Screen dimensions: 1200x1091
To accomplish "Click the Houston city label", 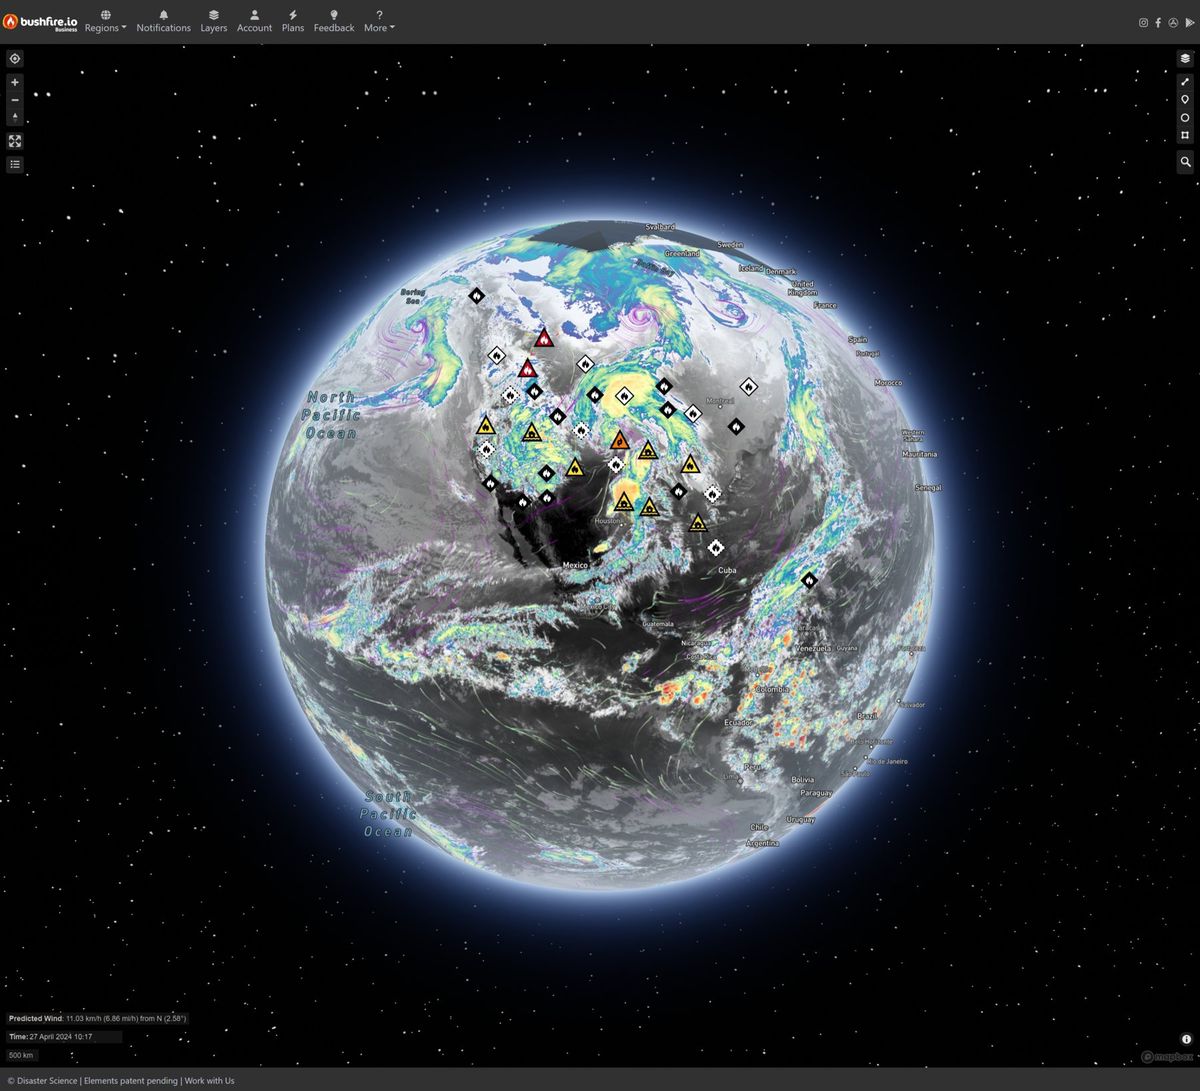I will tap(607, 521).
